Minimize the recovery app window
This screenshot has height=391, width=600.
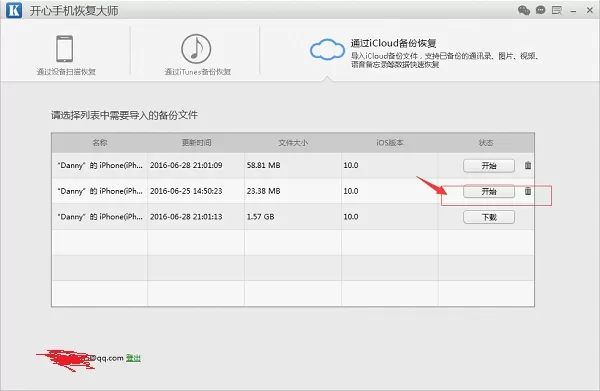(573, 11)
